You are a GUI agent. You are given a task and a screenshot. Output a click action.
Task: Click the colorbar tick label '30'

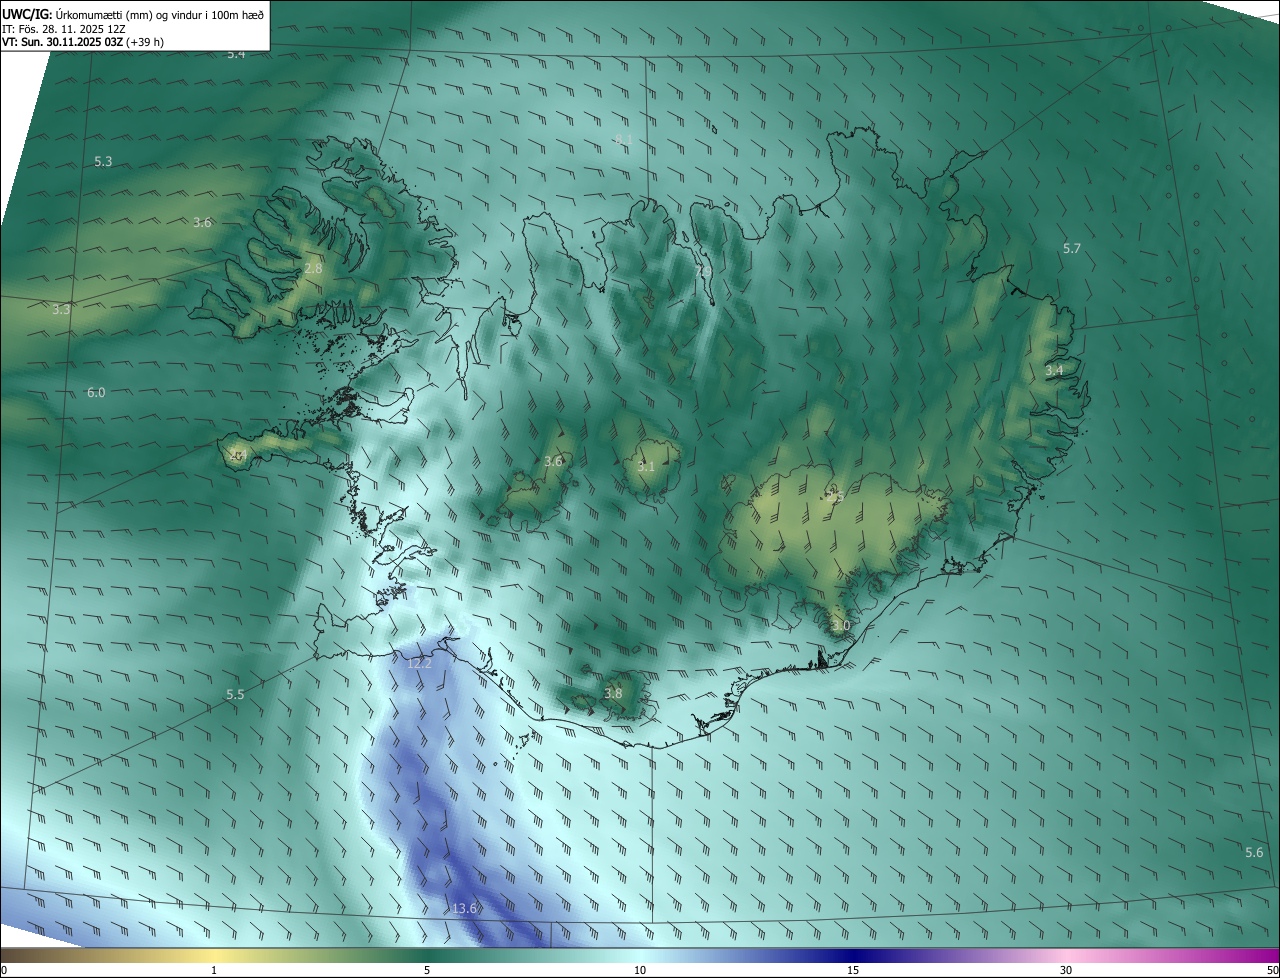(1066, 970)
